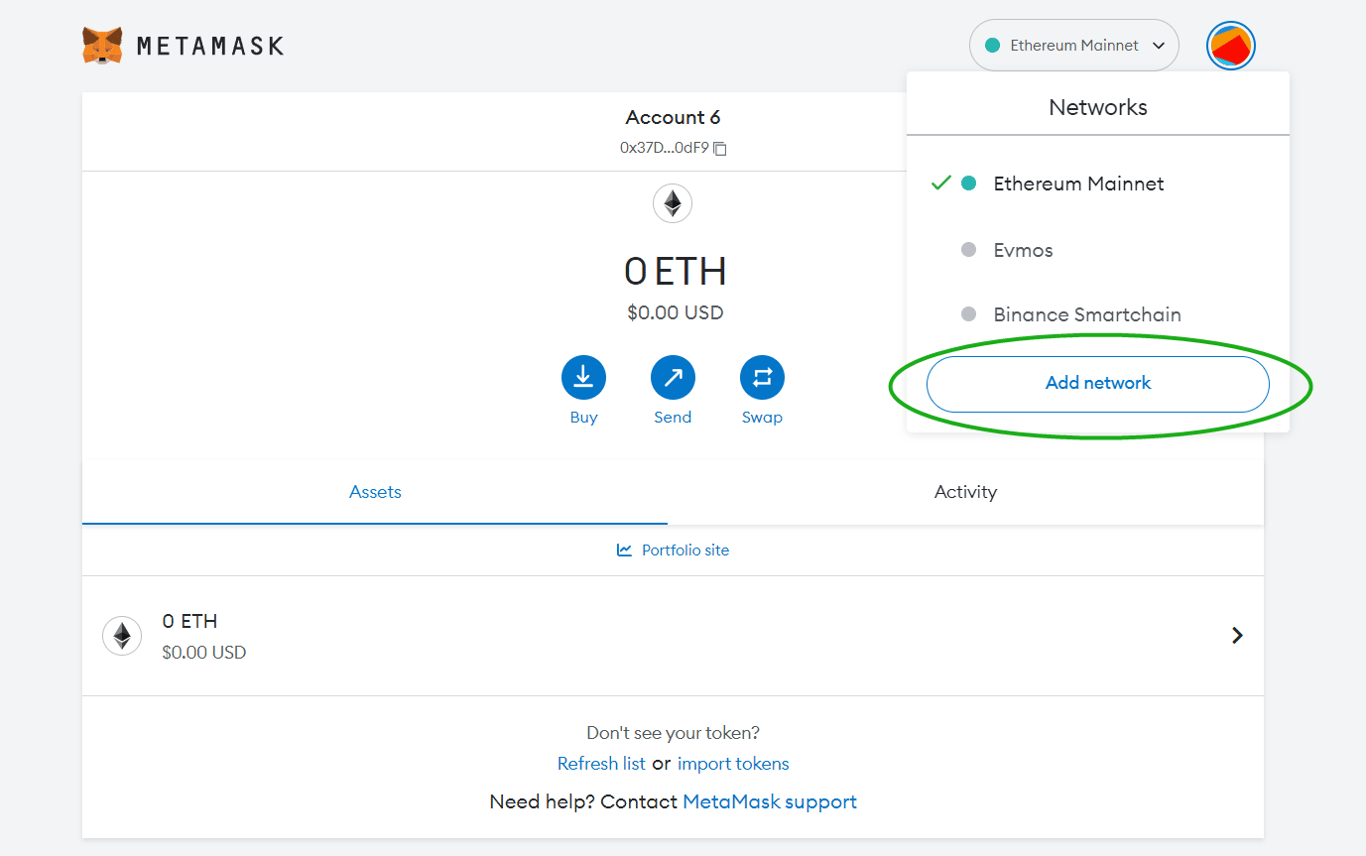Click the green checkmark beside Ethereum Mainnet
This screenshot has width=1366, height=856.
pos(940,183)
